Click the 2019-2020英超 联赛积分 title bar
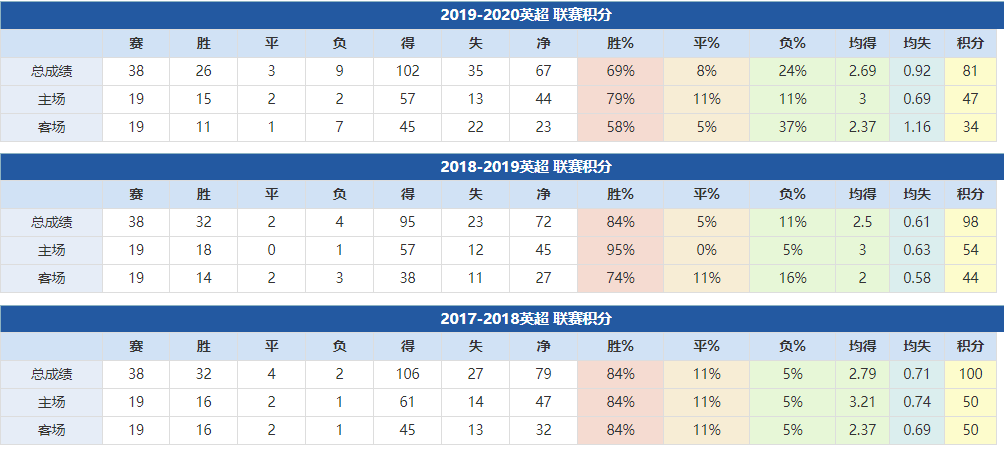The image size is (1004, 453). 526,15
